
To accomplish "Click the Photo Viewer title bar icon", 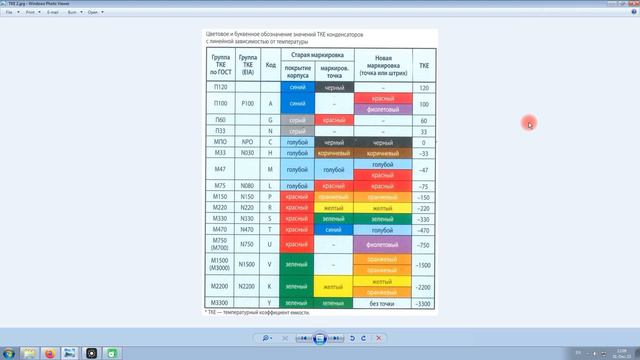I will click(3, 3).
